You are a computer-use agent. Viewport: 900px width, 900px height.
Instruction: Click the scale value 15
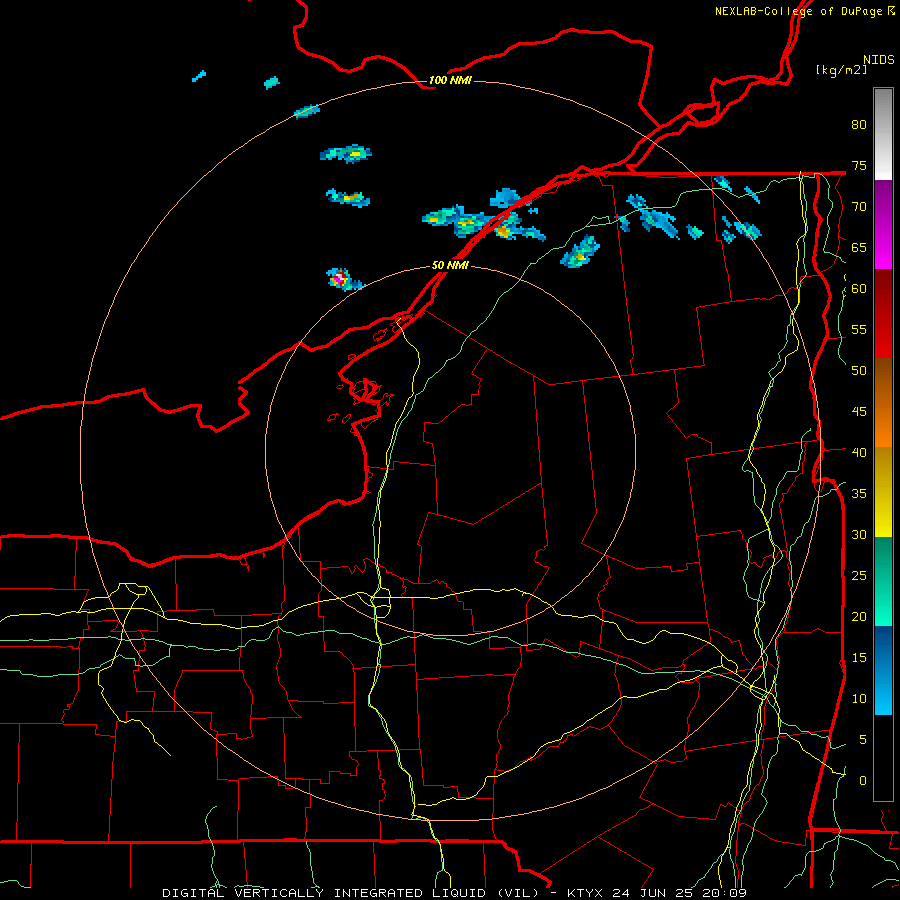[859, 658]
